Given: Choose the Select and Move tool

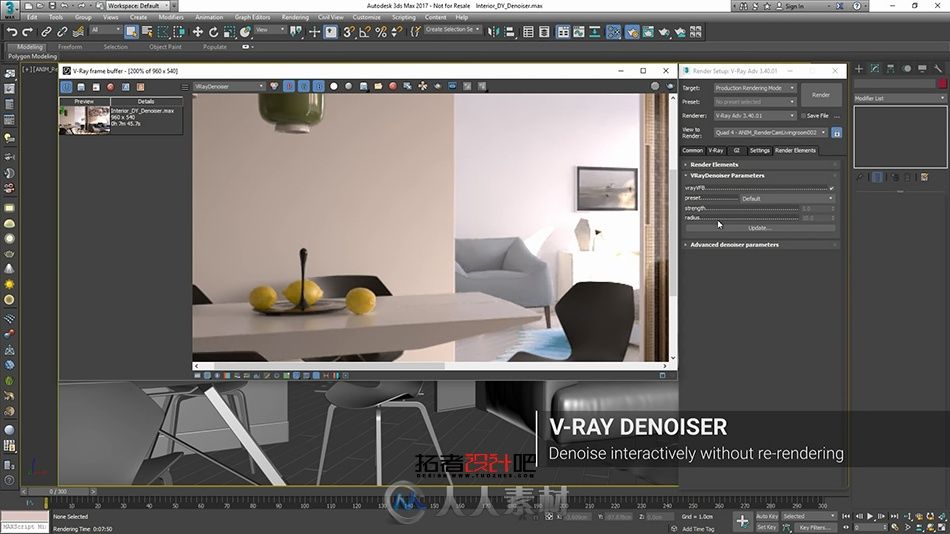Looking at the screenshot, I should tap(198, 32).
